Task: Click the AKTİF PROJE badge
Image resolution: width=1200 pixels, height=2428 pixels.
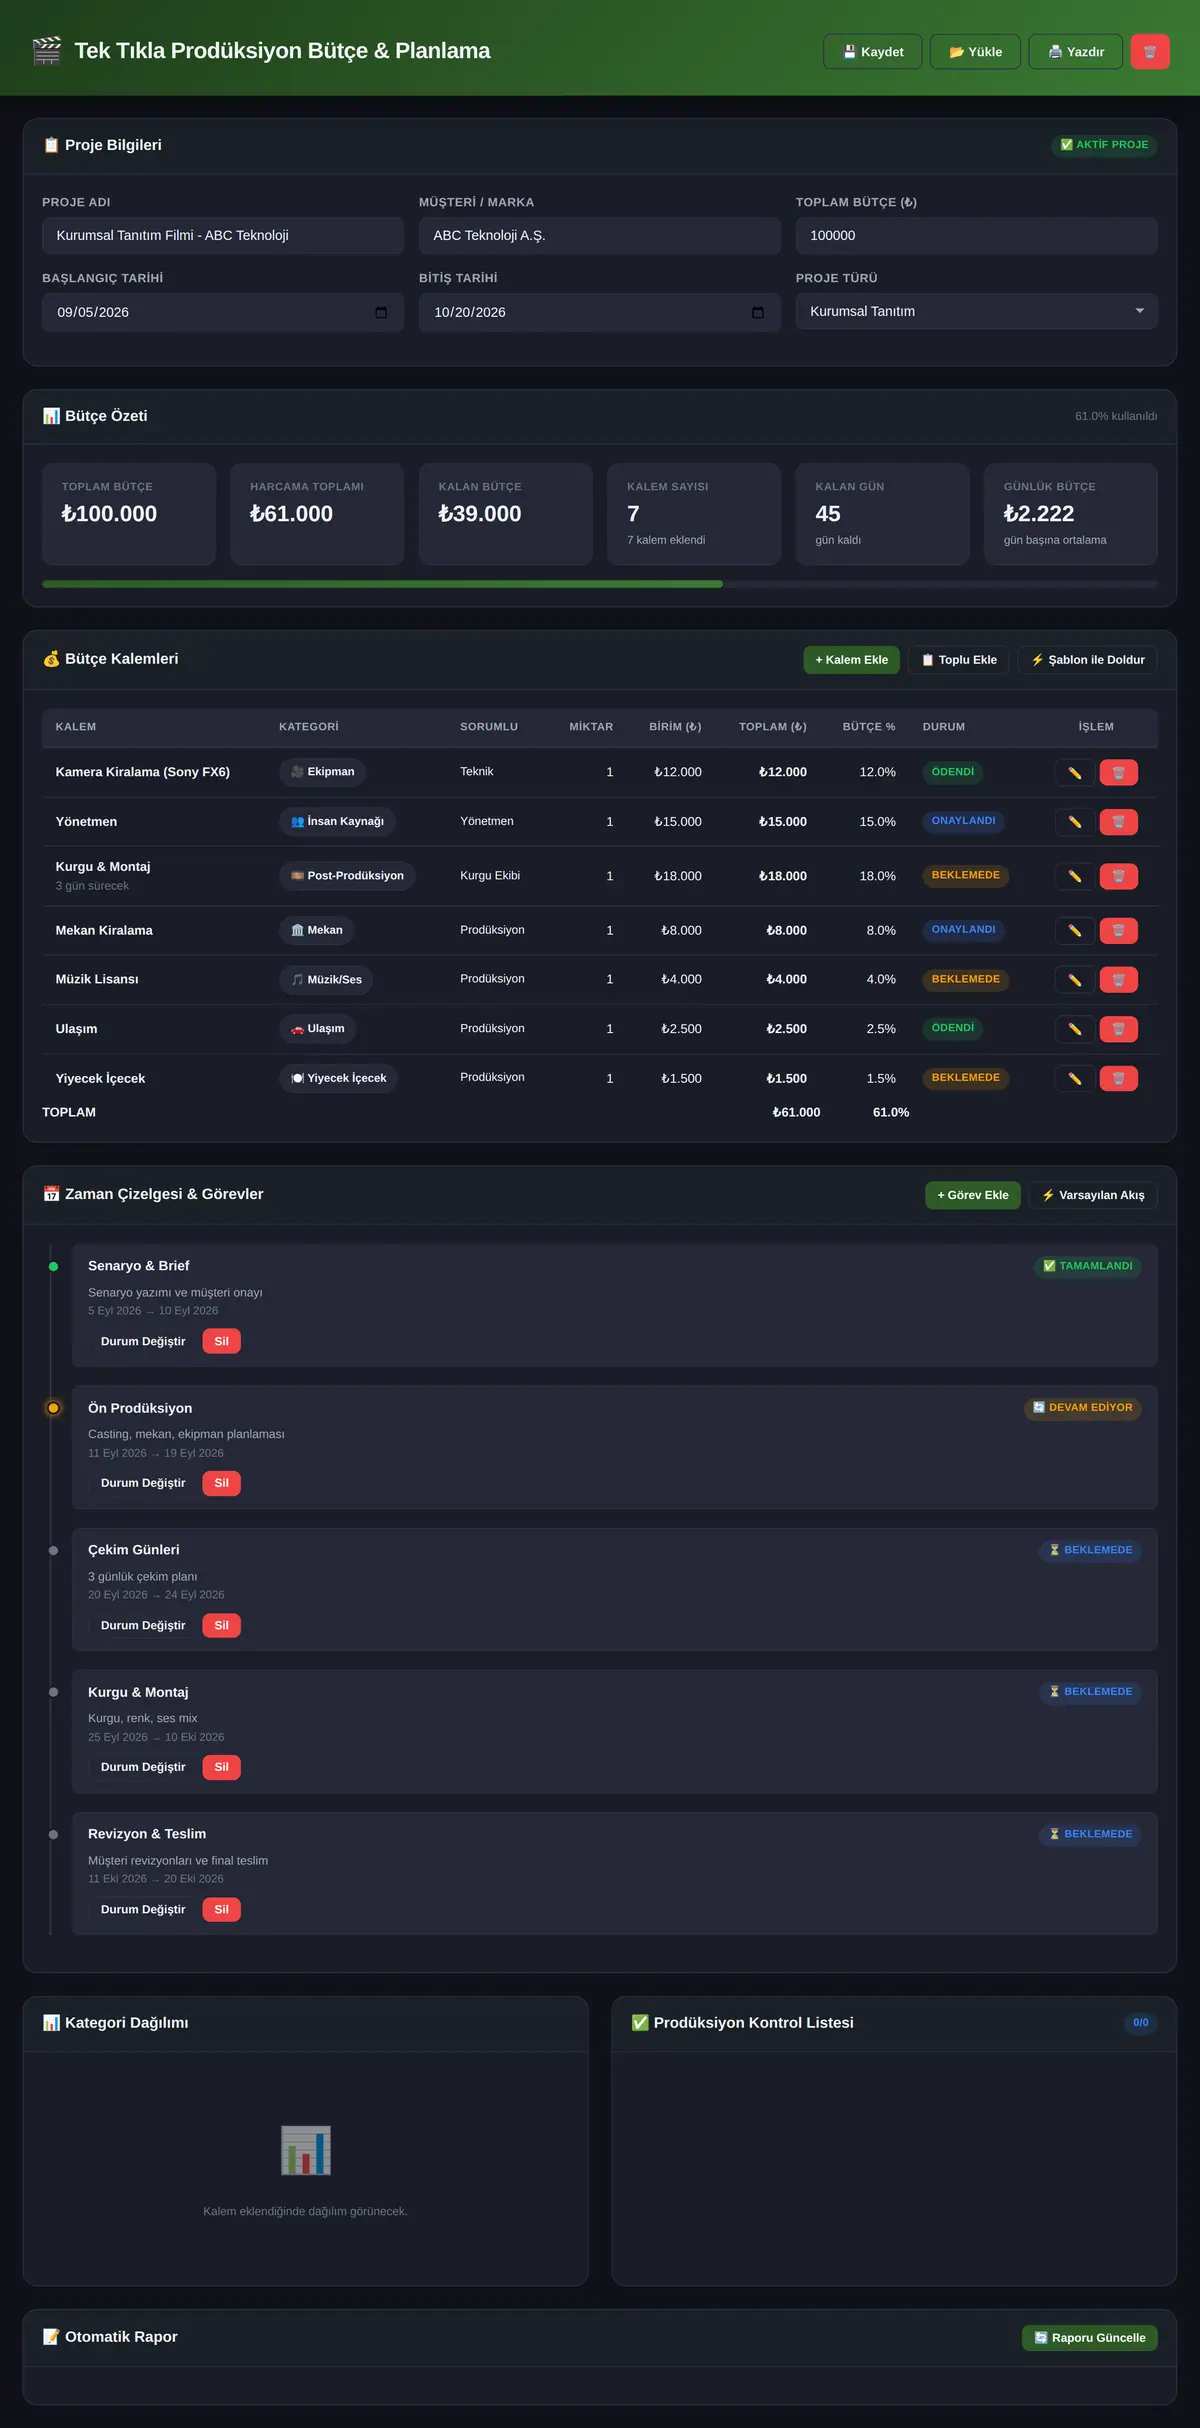Action: (1104, 145)
